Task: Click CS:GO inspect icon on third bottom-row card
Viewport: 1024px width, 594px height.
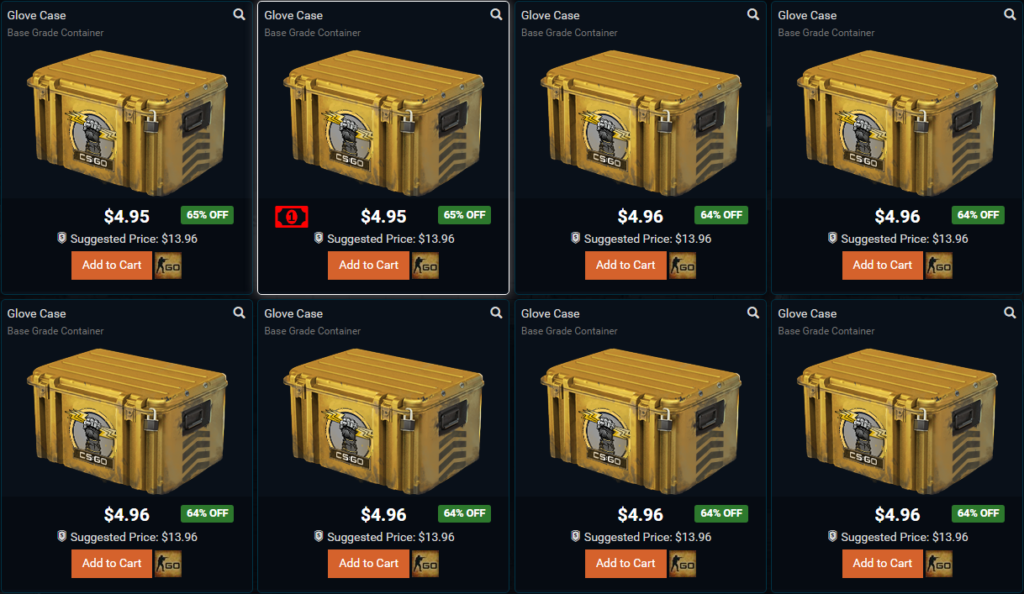Action: click(x=682, y=564)
